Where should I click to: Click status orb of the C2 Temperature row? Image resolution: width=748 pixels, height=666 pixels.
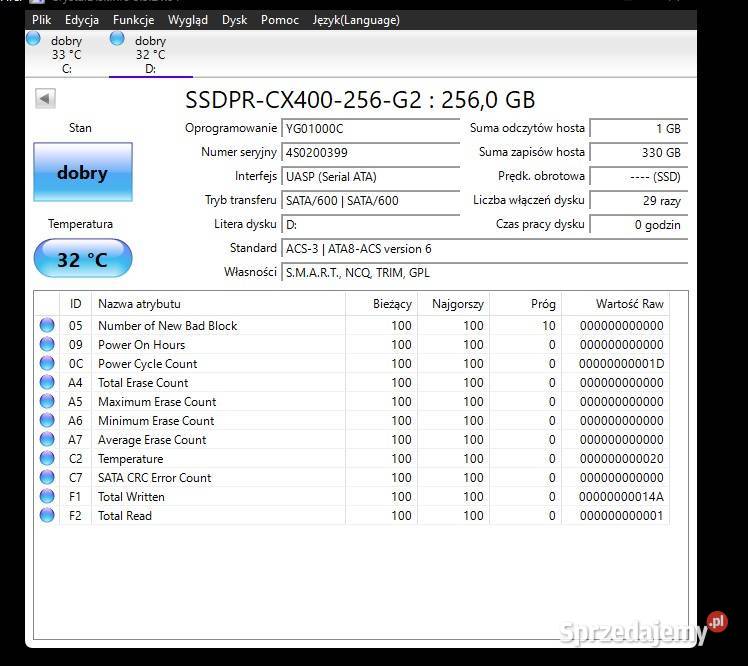point(47,458)
